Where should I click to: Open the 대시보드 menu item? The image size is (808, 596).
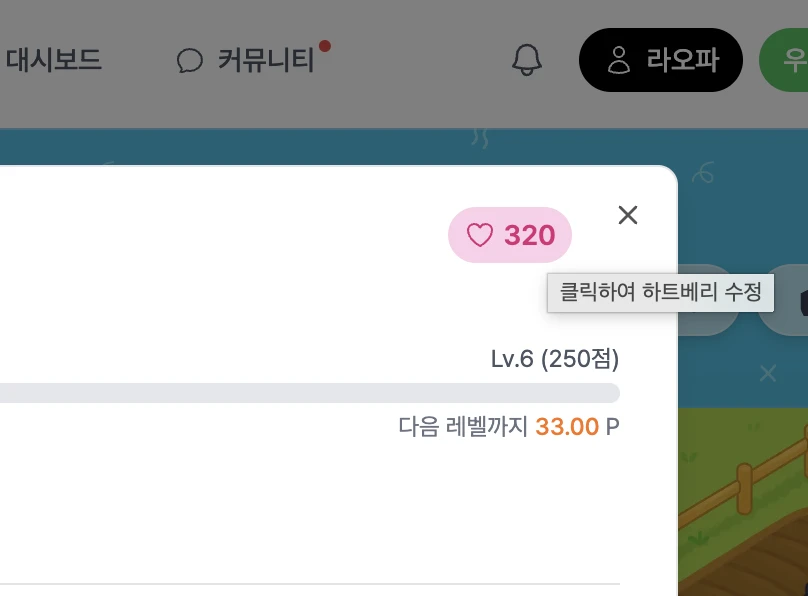click(54, 60)
